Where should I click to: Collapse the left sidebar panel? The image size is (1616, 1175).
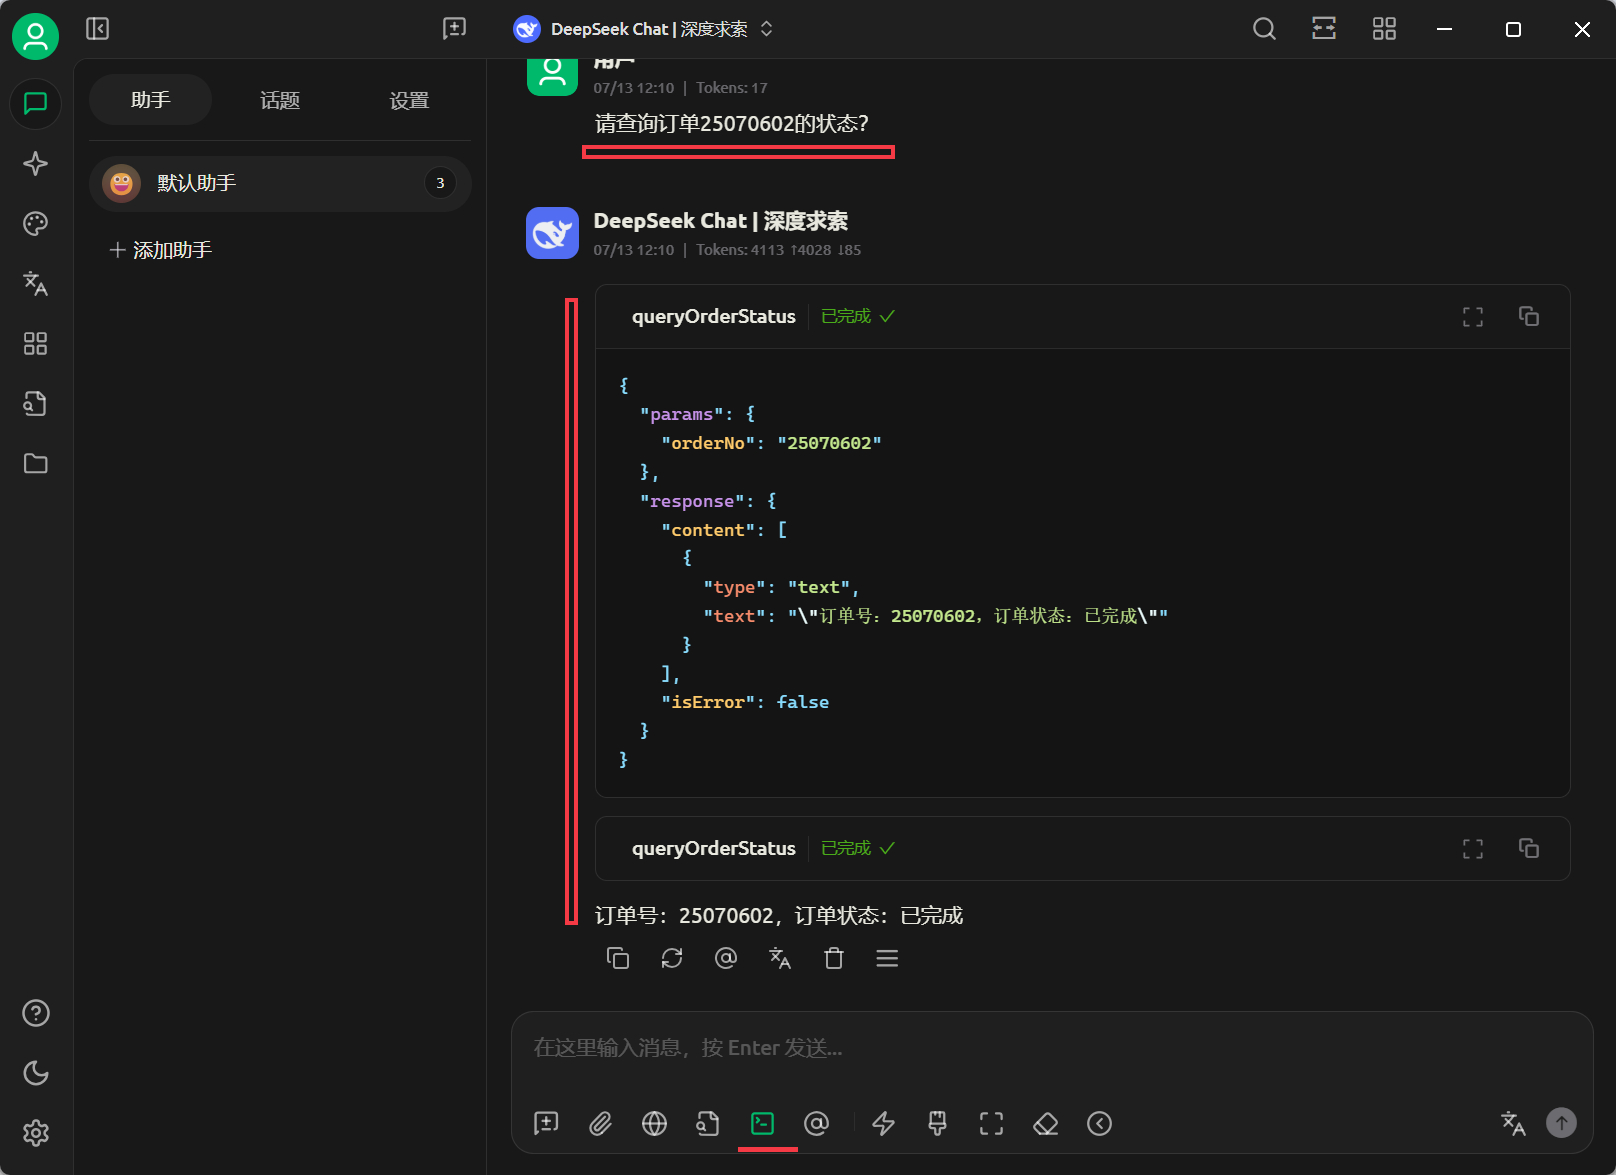click(x=97, y=29)
